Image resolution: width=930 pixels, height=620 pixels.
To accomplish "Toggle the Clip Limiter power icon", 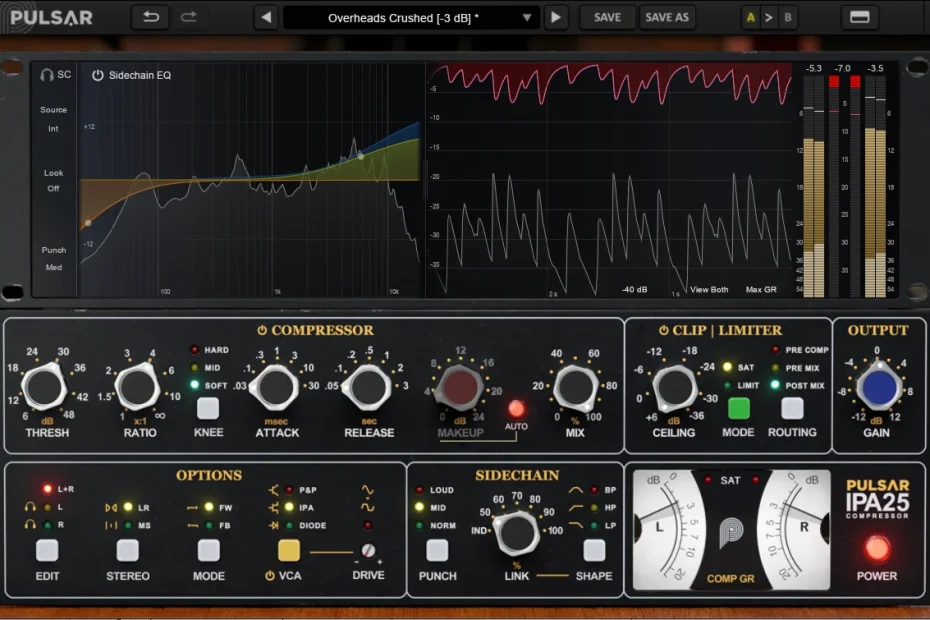I will pyautogui.click(x=664, y=330).
